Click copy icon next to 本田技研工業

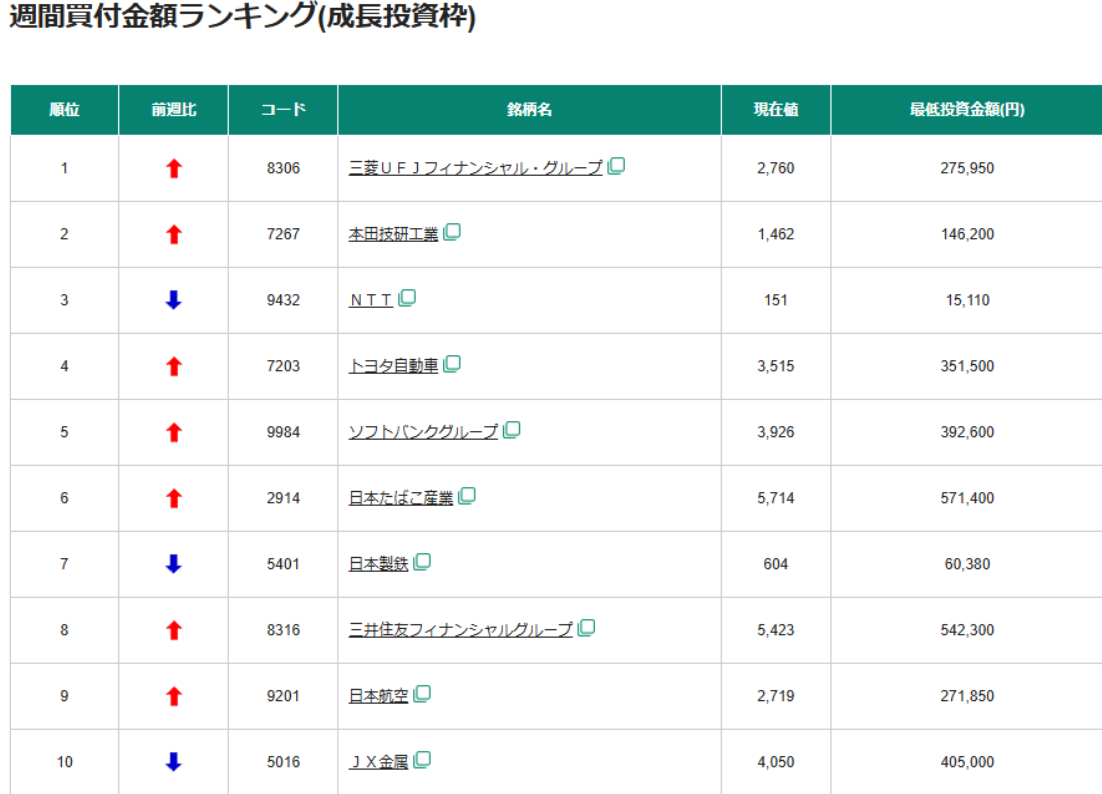coord(452,232)
